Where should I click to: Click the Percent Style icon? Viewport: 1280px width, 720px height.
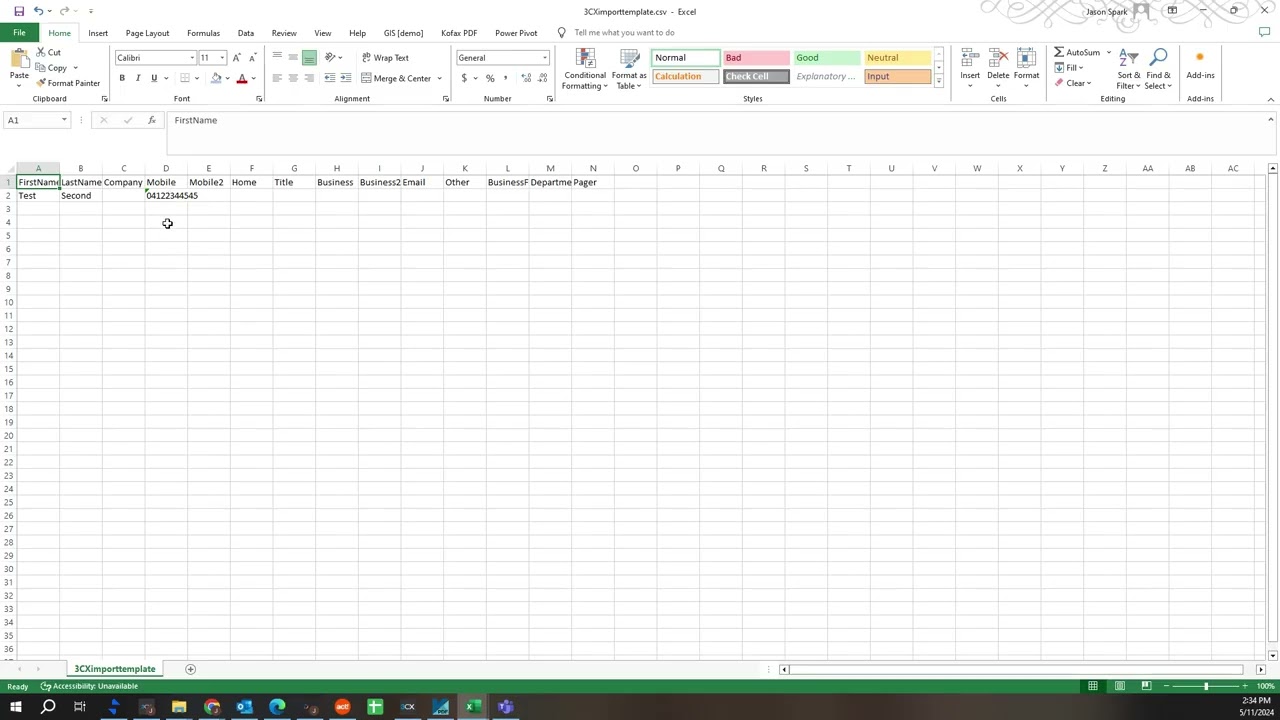point(490,78)
